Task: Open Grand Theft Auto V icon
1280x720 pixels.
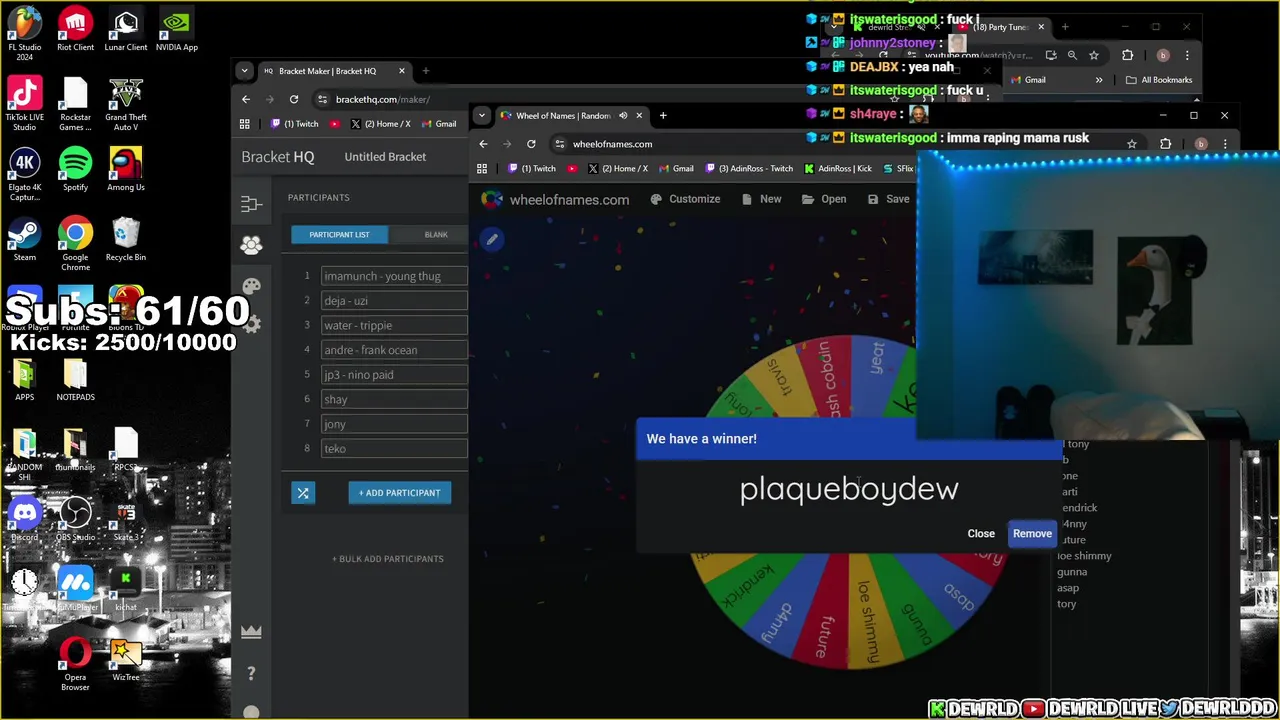Action: click(126, 104)
